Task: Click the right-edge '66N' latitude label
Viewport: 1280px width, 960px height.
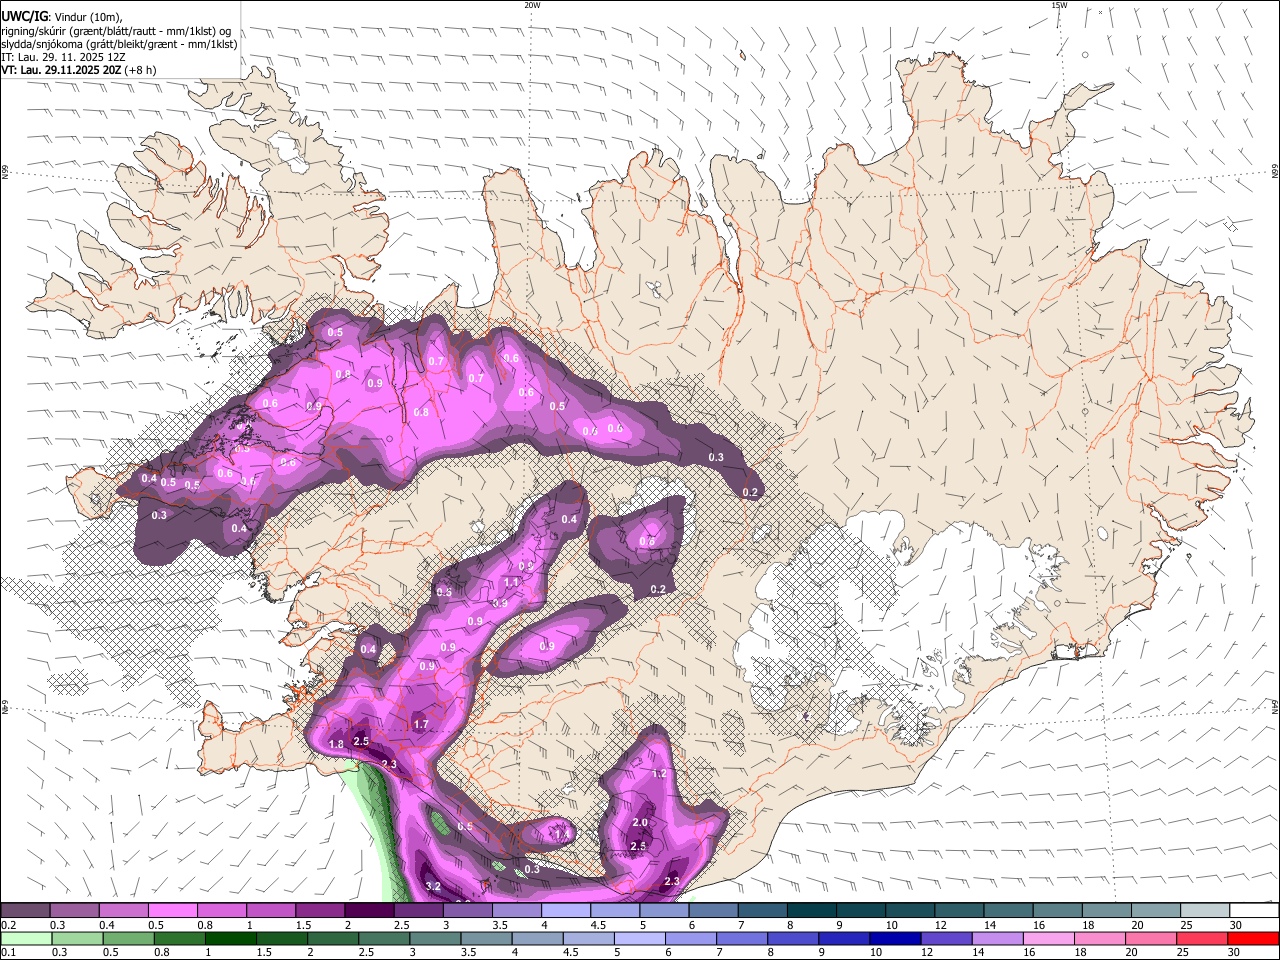Action: pyautogui.click(x=1275, y=172)
